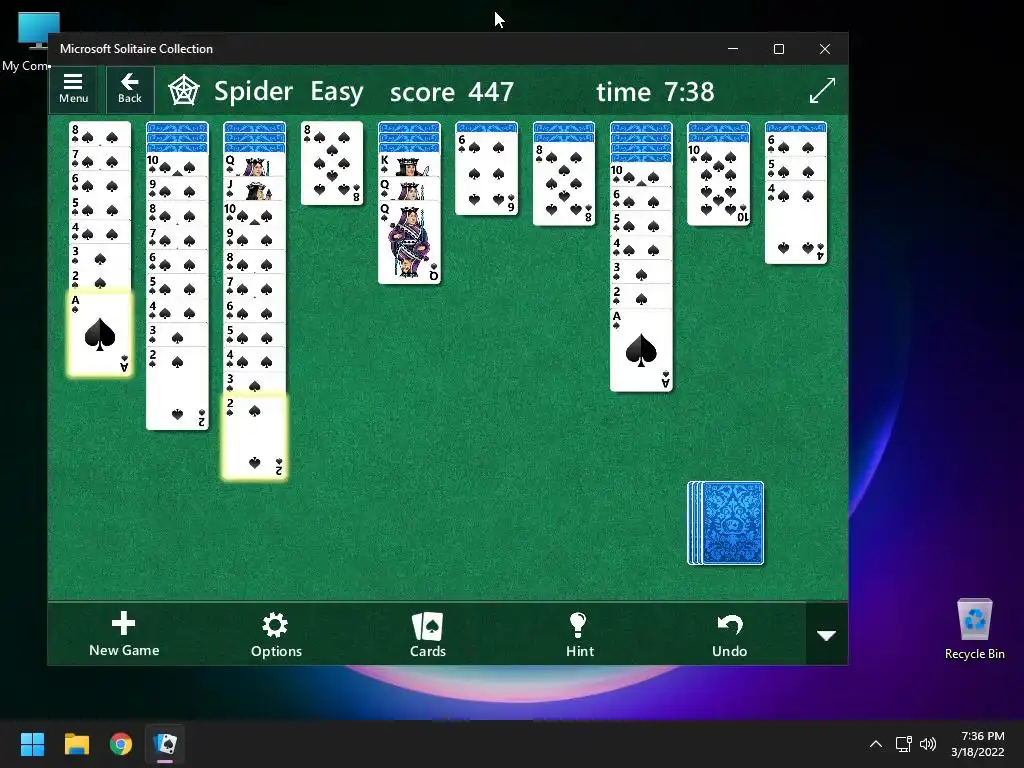Viewport: 1024px width, 768px height.
Task: Select the 6 of spades topping tenth column
Action: pos(795,144)
